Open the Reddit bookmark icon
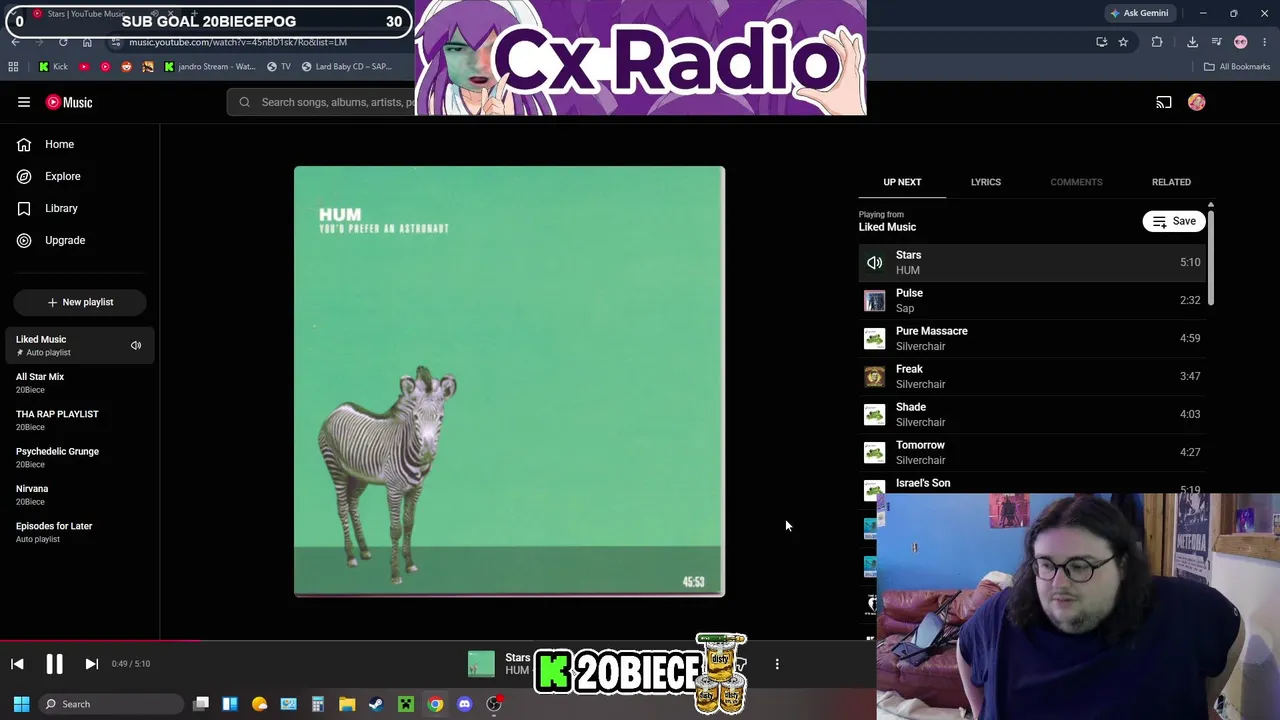This screenshot has height=720, width=1280. 126,67
